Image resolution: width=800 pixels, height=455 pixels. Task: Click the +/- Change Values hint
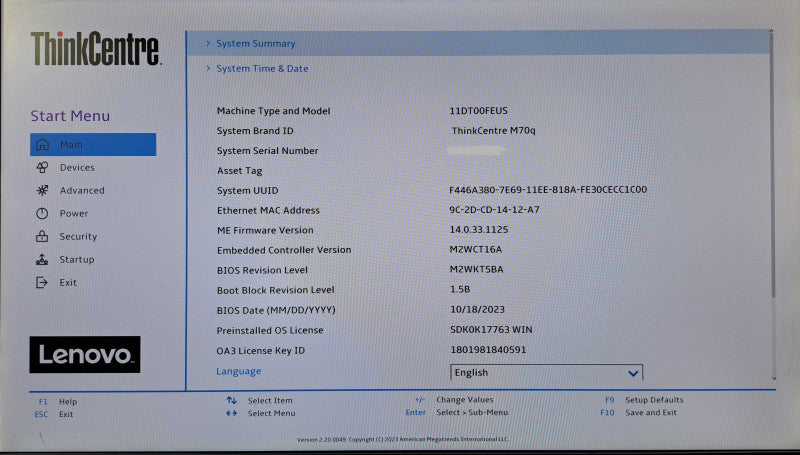pyautogui.click(x=454, y=400)
